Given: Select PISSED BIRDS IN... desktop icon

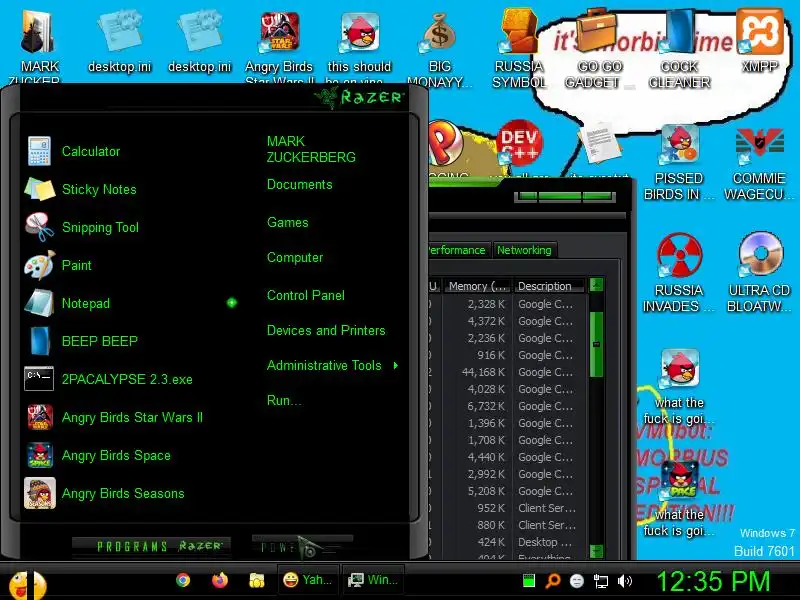Looking at the screenshot, I should [679, 163].
